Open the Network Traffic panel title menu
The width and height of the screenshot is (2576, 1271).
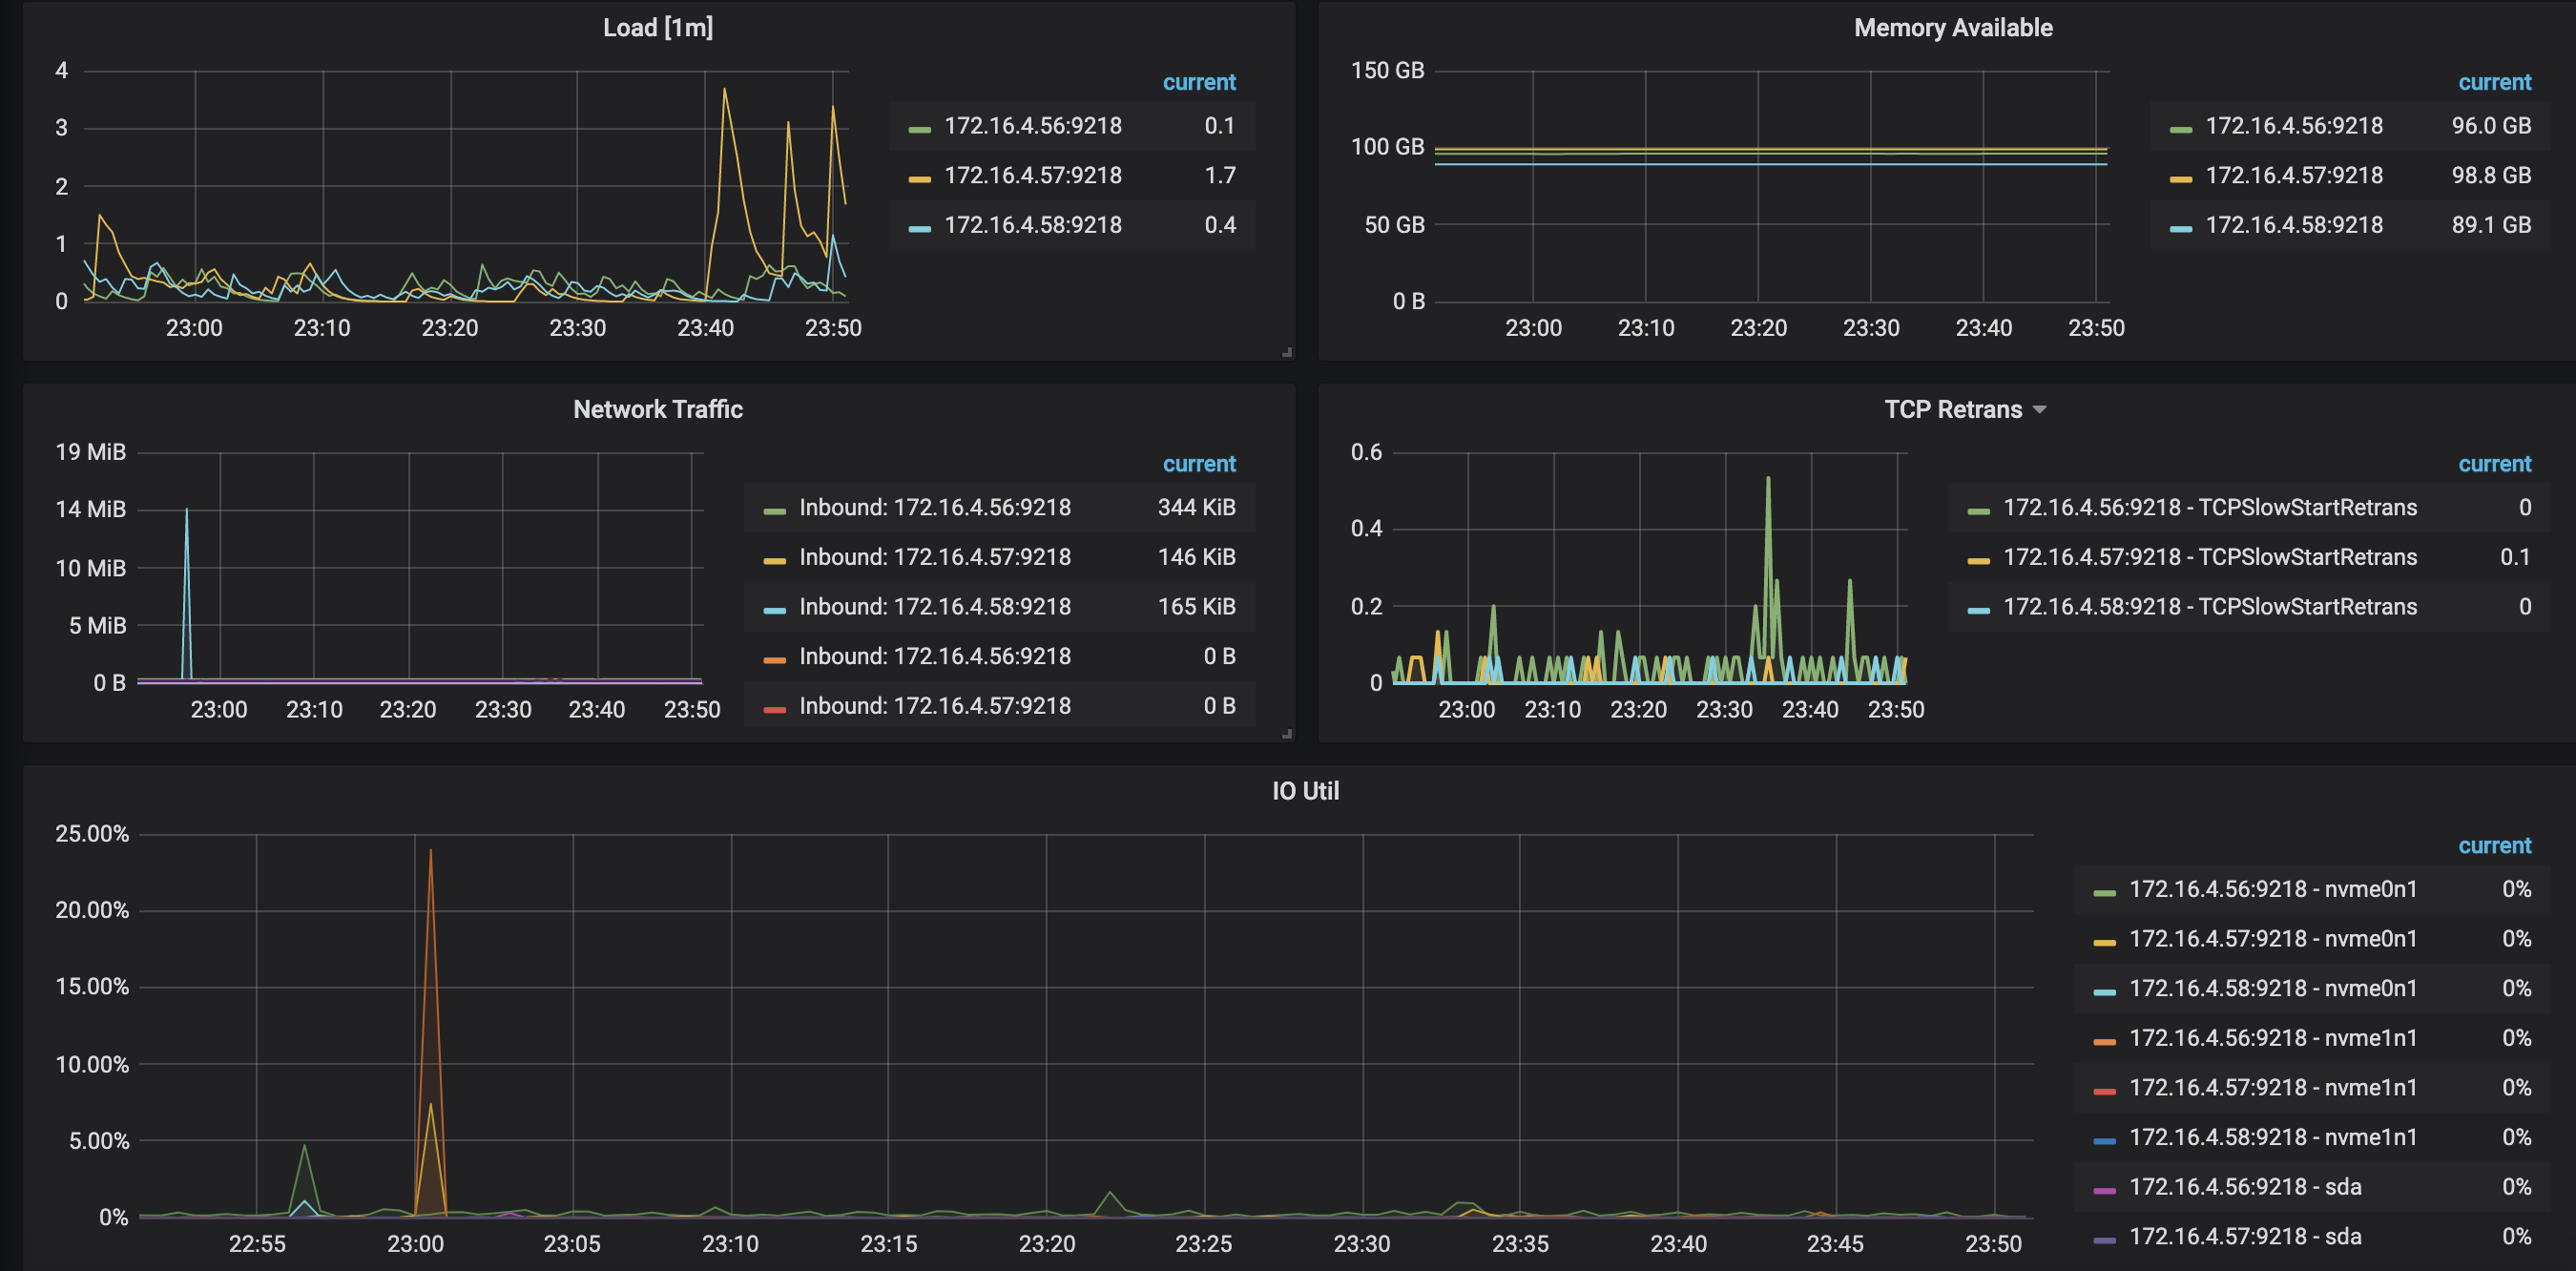[x=657, y=410]
